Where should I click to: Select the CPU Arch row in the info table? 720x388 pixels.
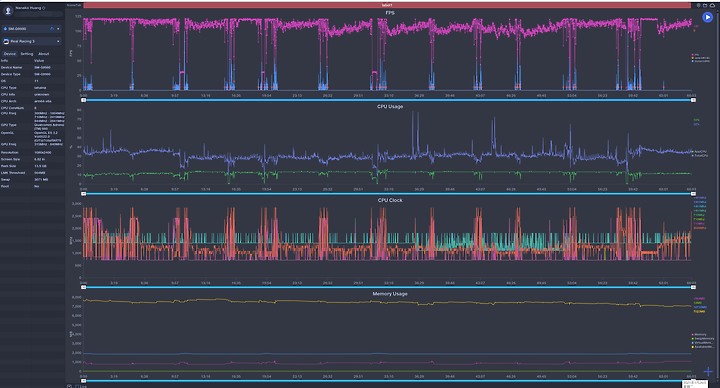[x=33, y=101]
